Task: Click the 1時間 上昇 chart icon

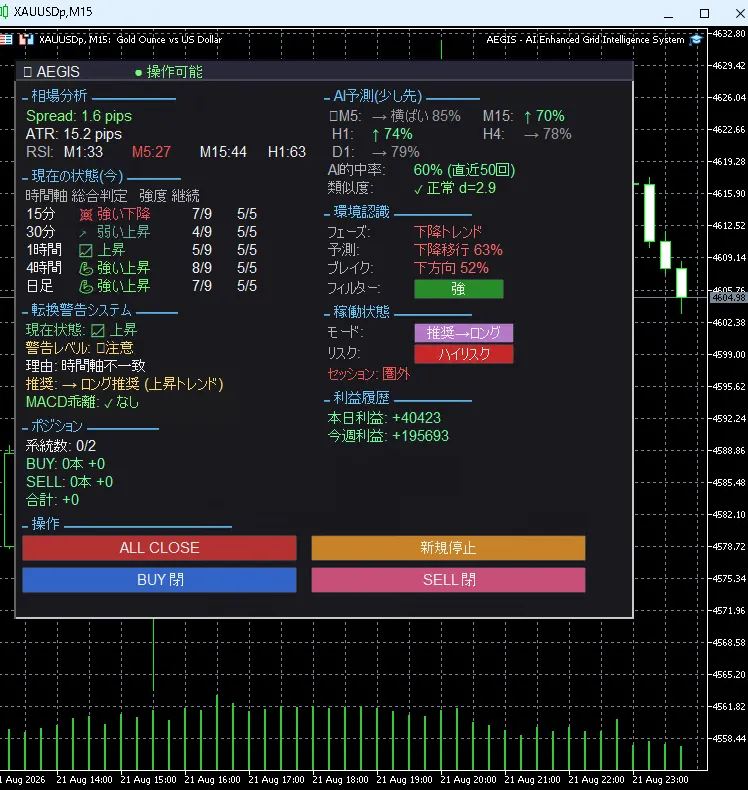Action: [x=86, y=250]
